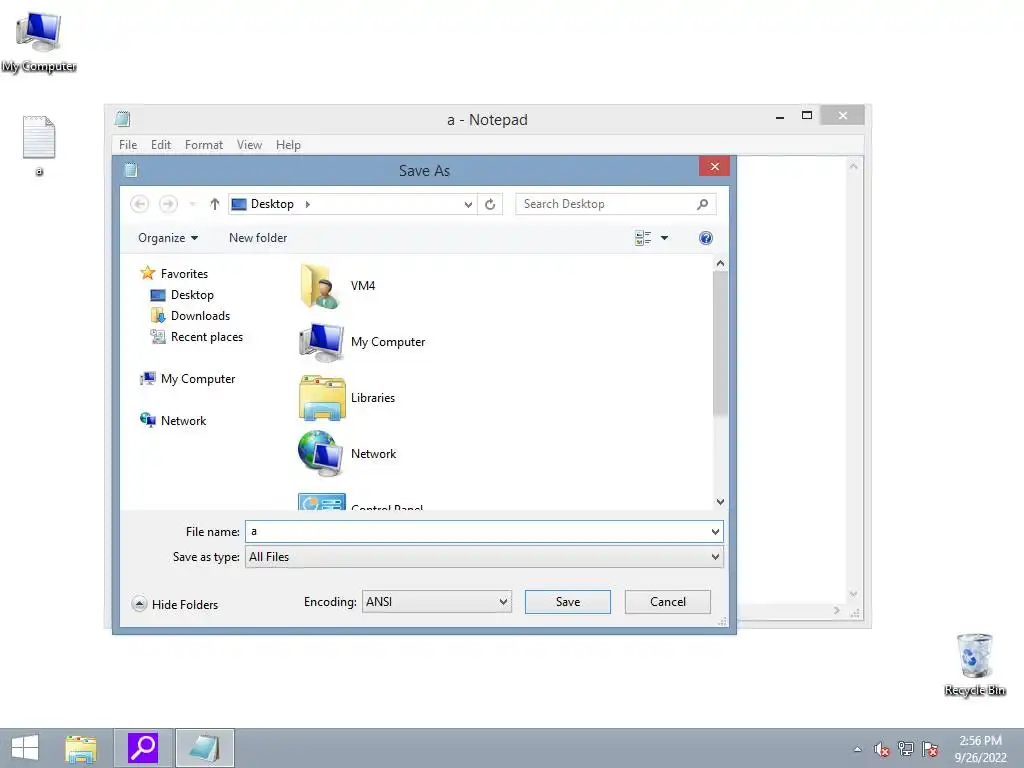Image resolution: width=1024 pixels, height=768 pixels.
Task: Select Recent places in navigation pane
Action: (x=206, y=337)
